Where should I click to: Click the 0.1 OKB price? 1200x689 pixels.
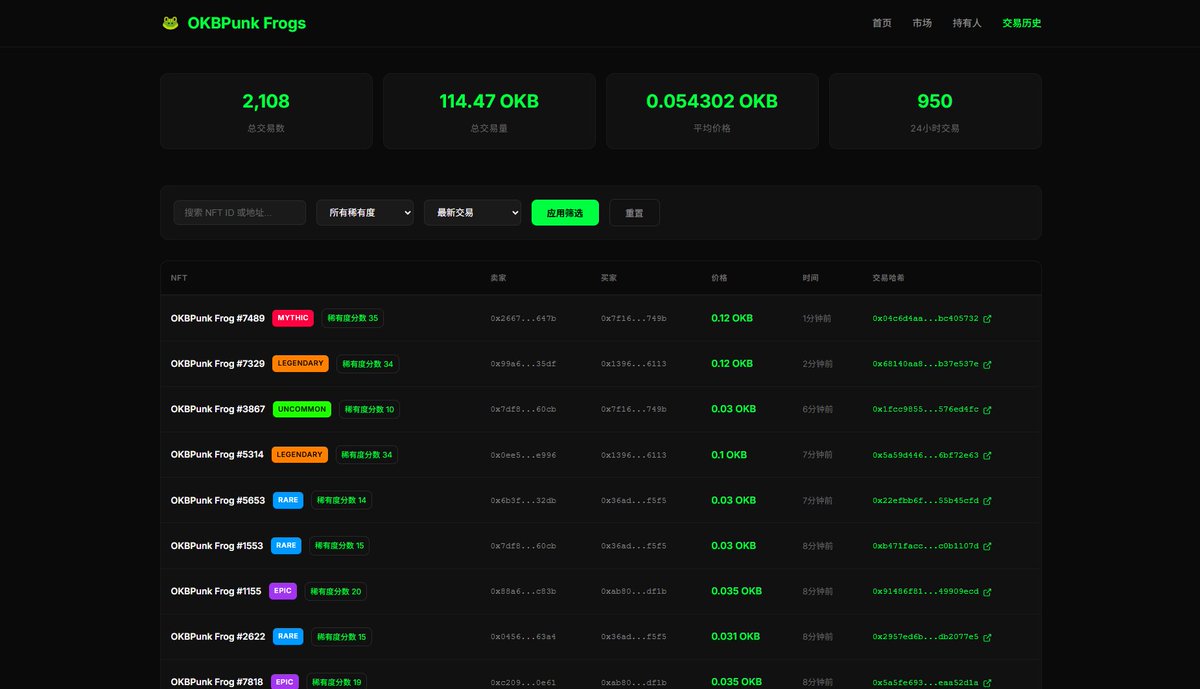[729, 454]
